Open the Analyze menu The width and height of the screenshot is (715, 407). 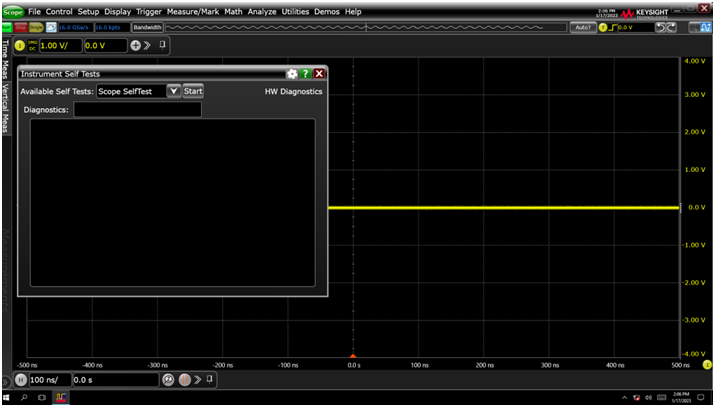[x=262, y=12]
